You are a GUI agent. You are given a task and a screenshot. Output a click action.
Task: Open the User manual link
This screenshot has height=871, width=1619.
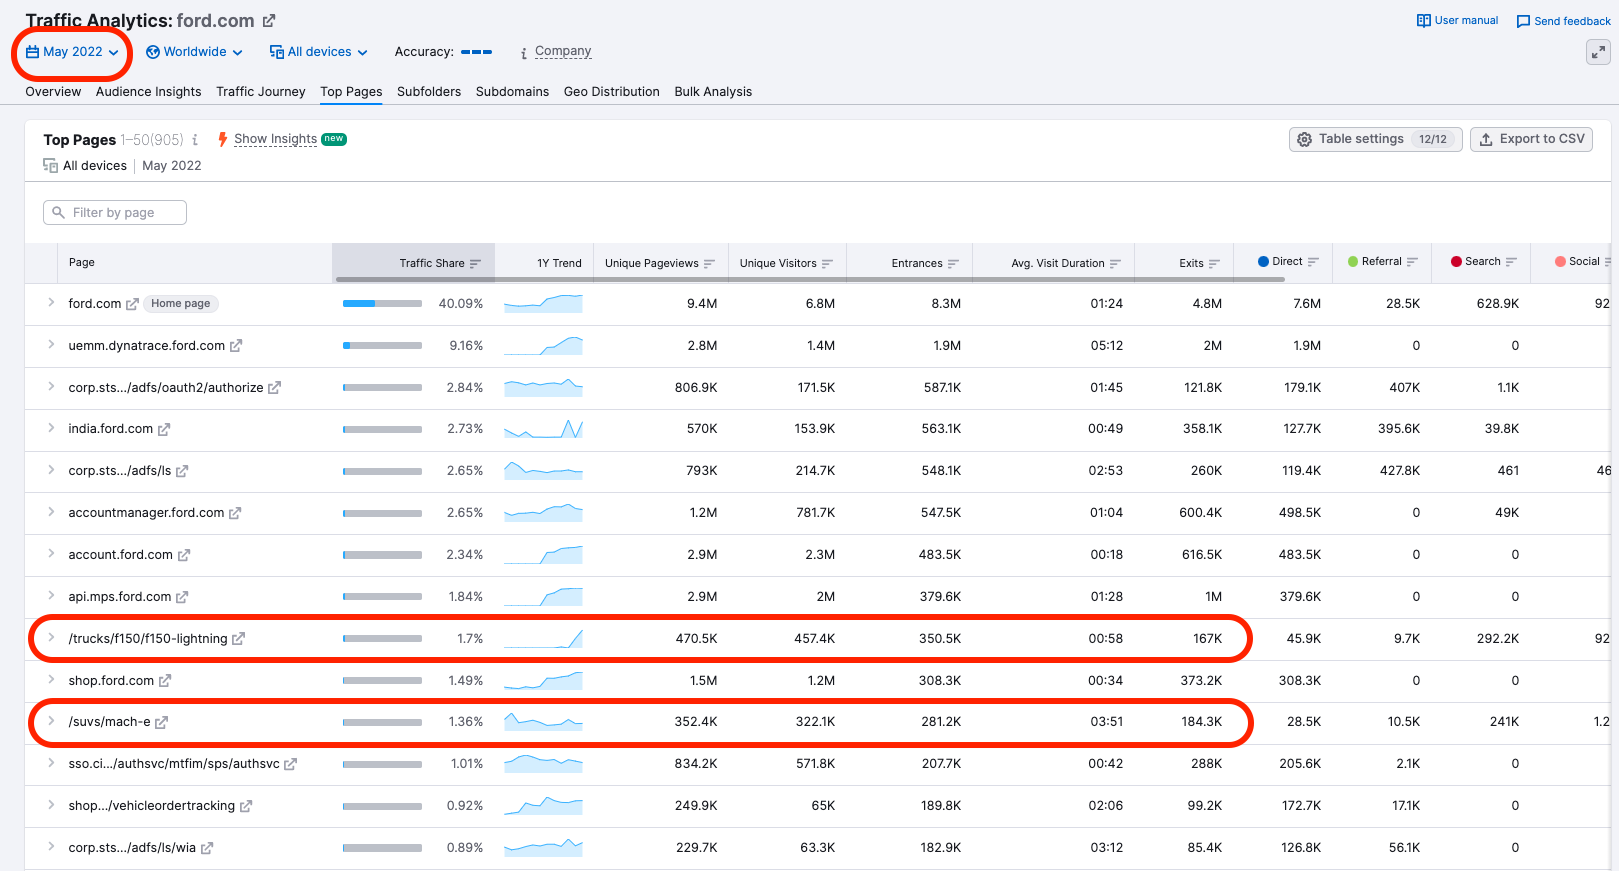(1466, 20)
